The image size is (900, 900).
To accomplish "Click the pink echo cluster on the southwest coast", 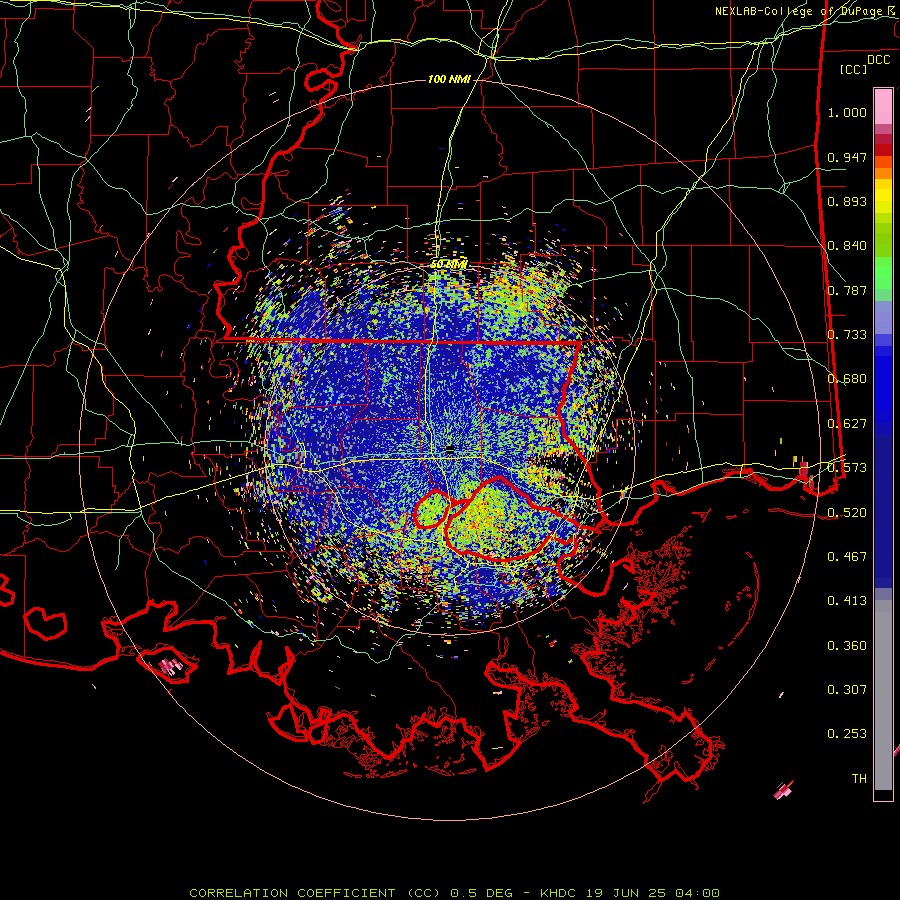I will 171,666.
